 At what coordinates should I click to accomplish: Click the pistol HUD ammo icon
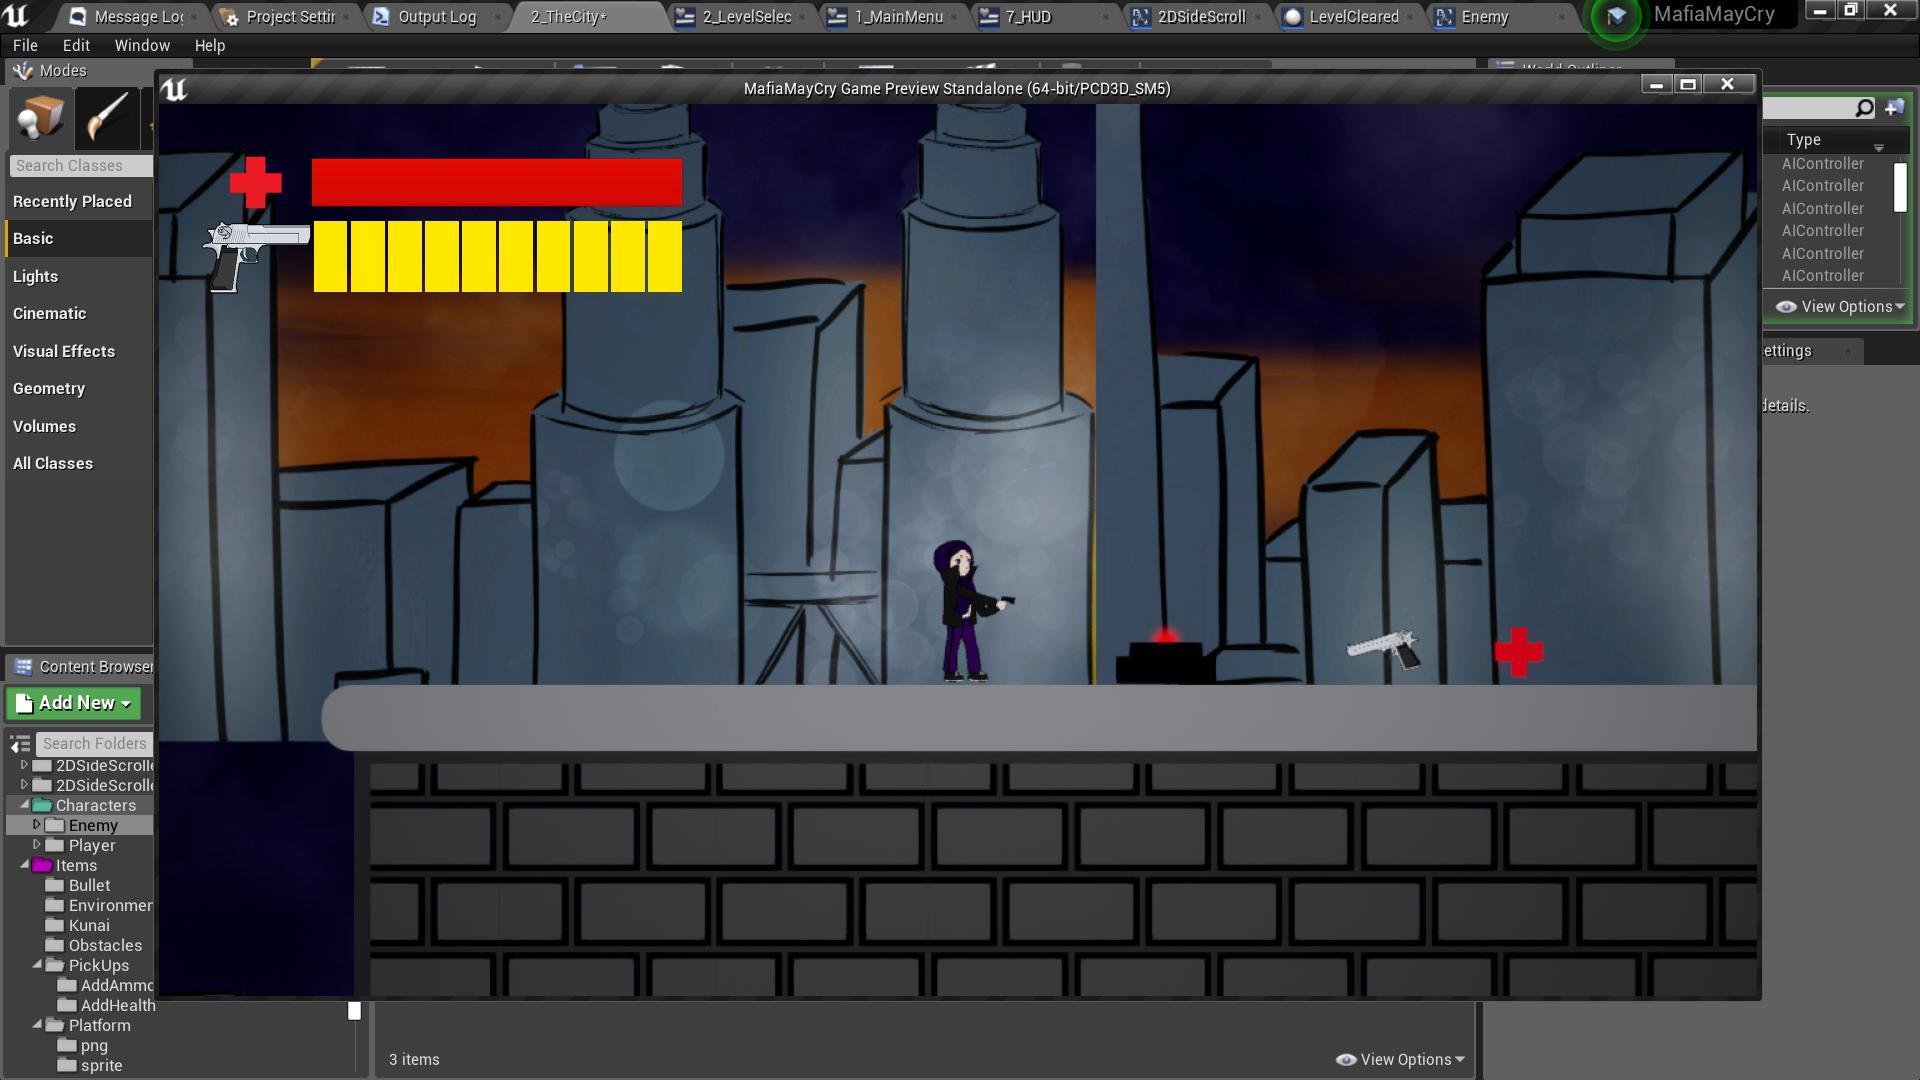(256, 257)
